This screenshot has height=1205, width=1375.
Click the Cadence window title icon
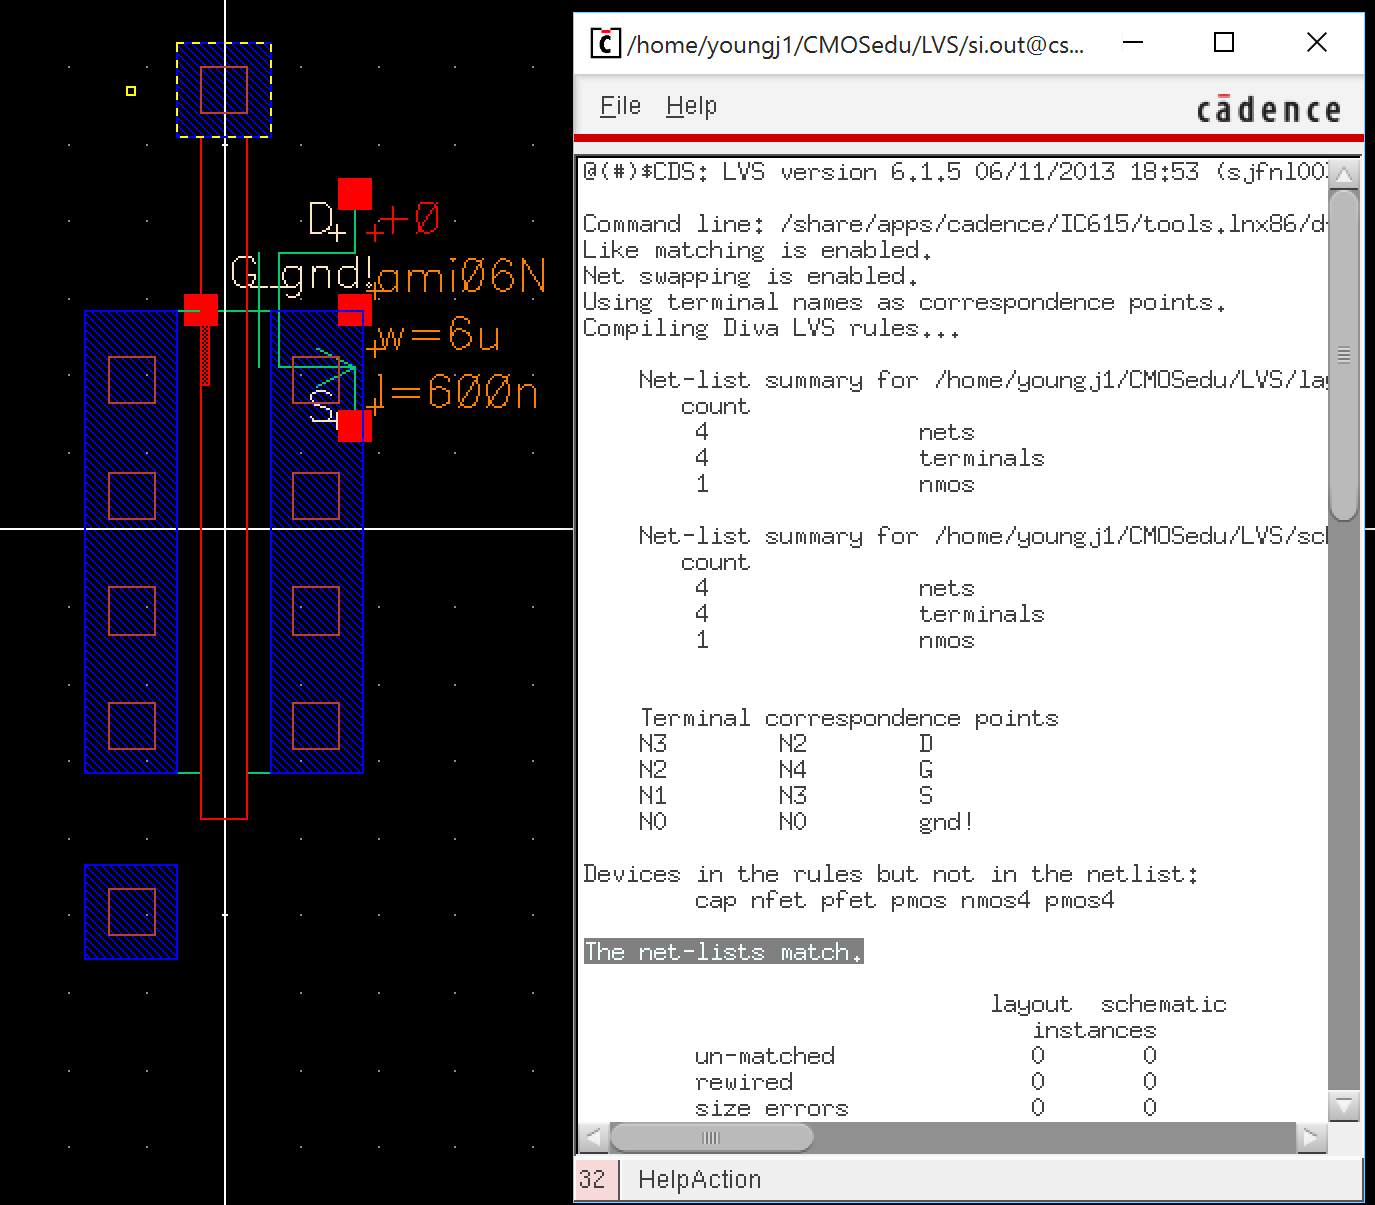tap(603, 44)
